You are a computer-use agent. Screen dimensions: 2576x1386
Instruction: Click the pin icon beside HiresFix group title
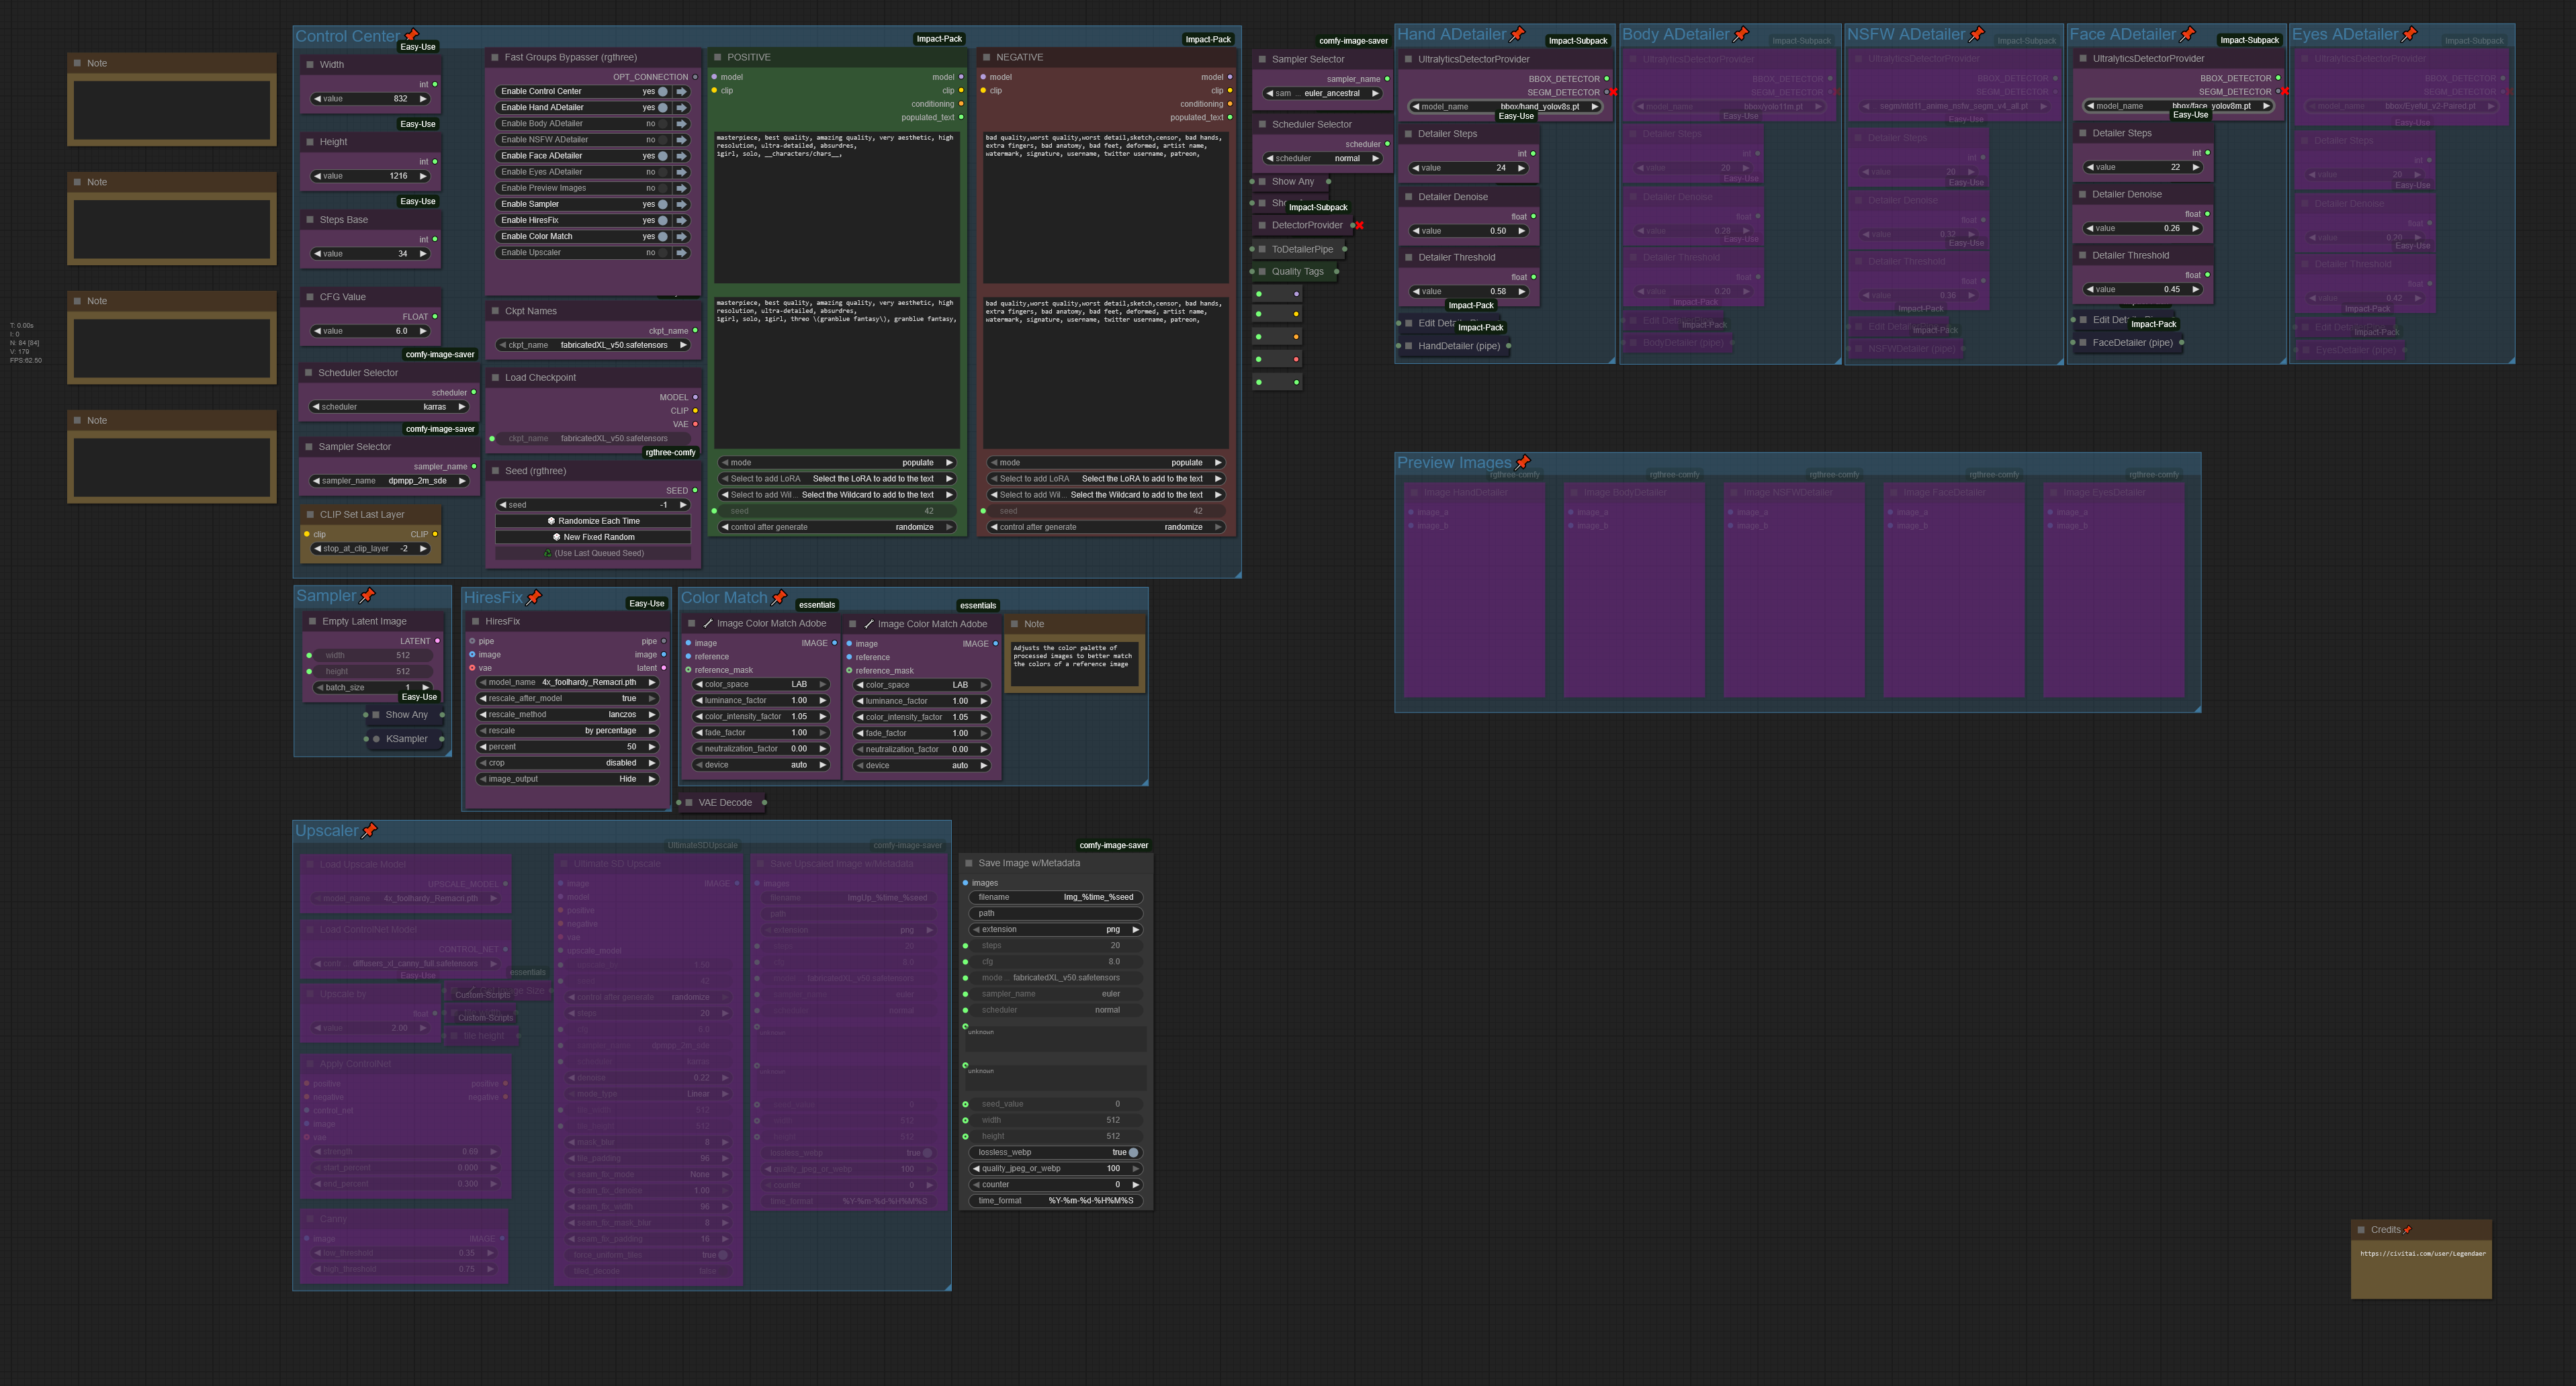pos(534,597)
